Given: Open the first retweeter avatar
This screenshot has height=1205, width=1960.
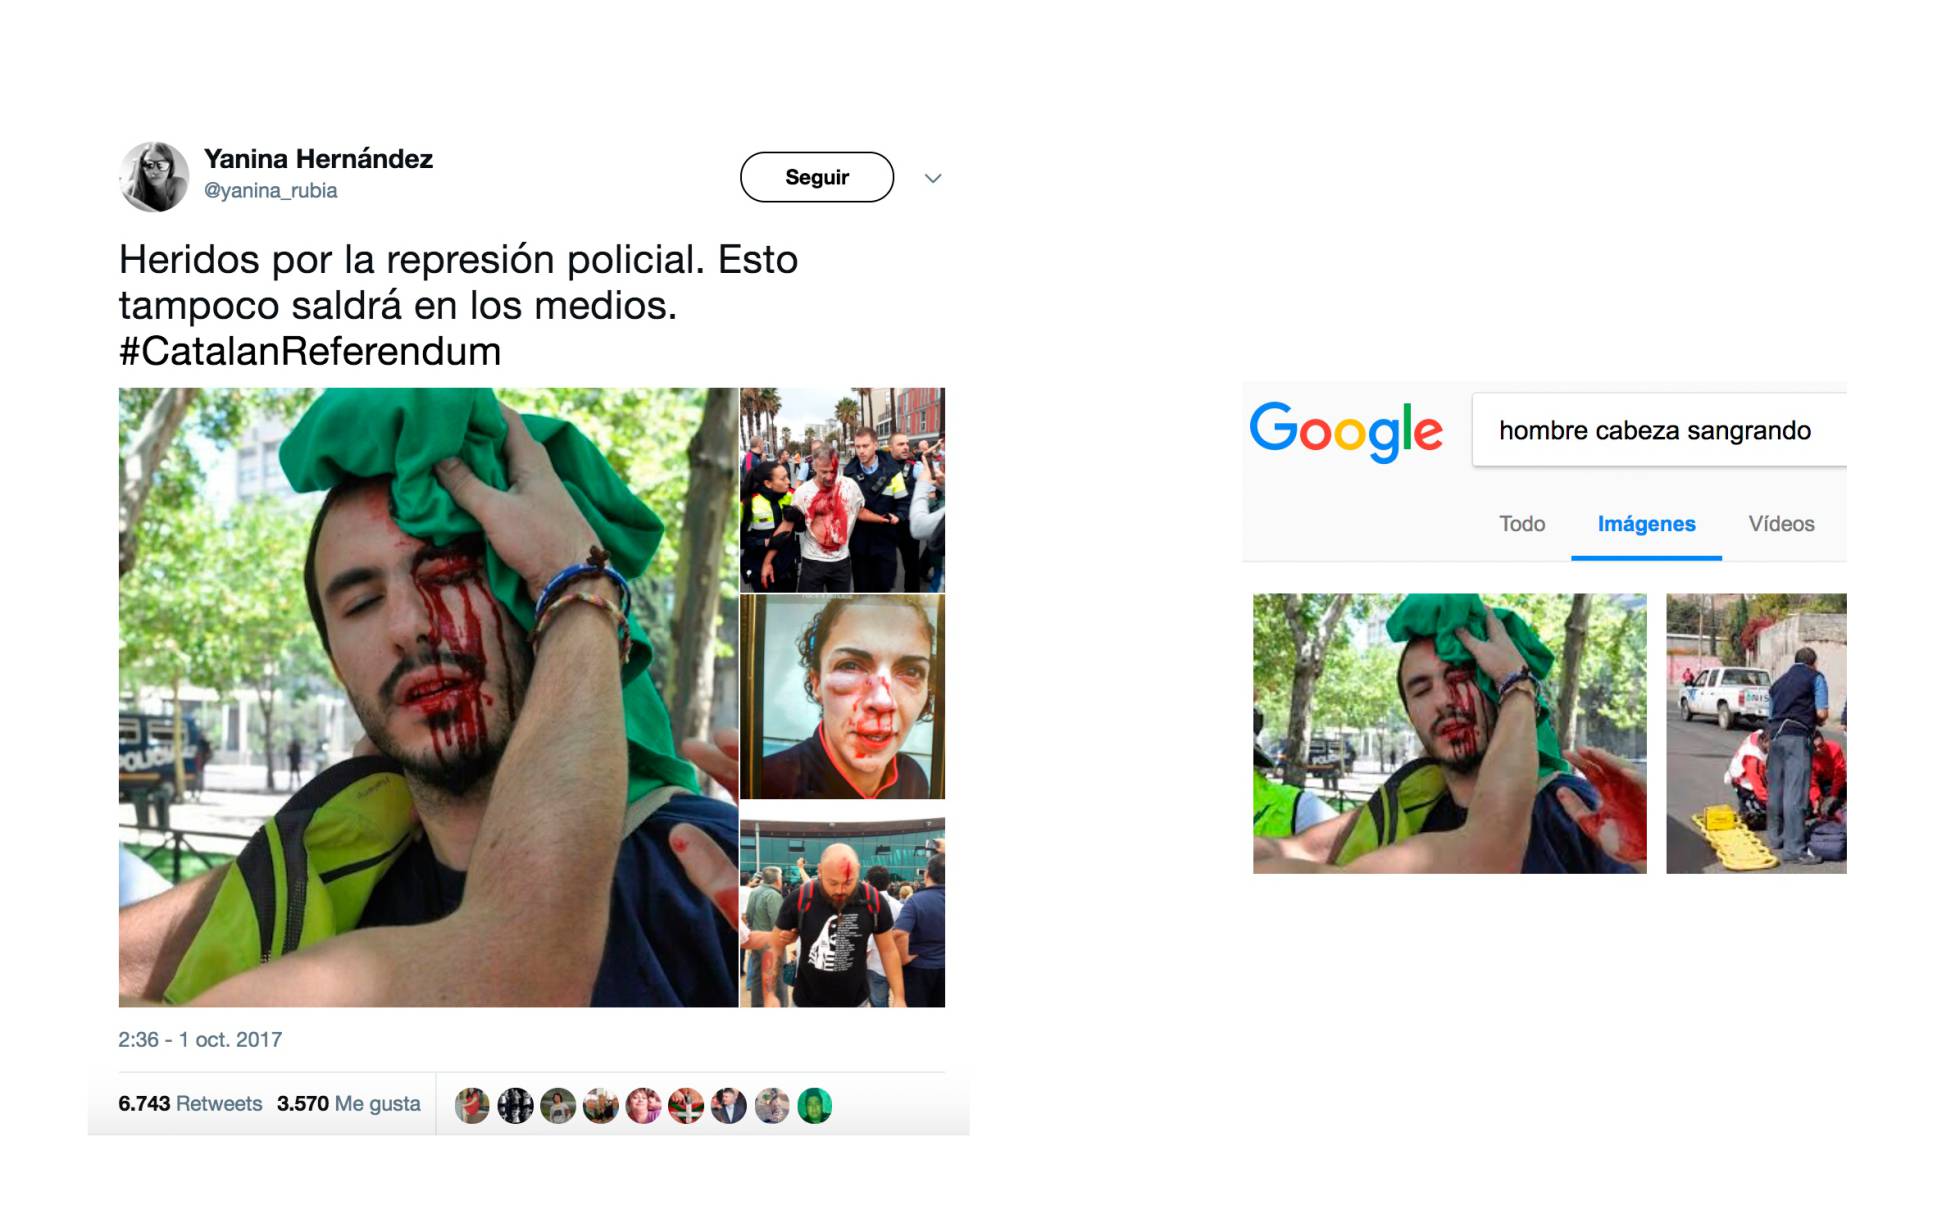Looking at the screenshot, I should pos(472,1105).
